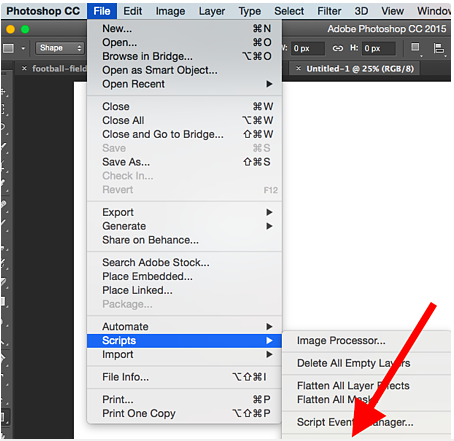Viewport: 454px width, 441px height.
Task: Select Browse in Bridge...
Action: (184, 56)
